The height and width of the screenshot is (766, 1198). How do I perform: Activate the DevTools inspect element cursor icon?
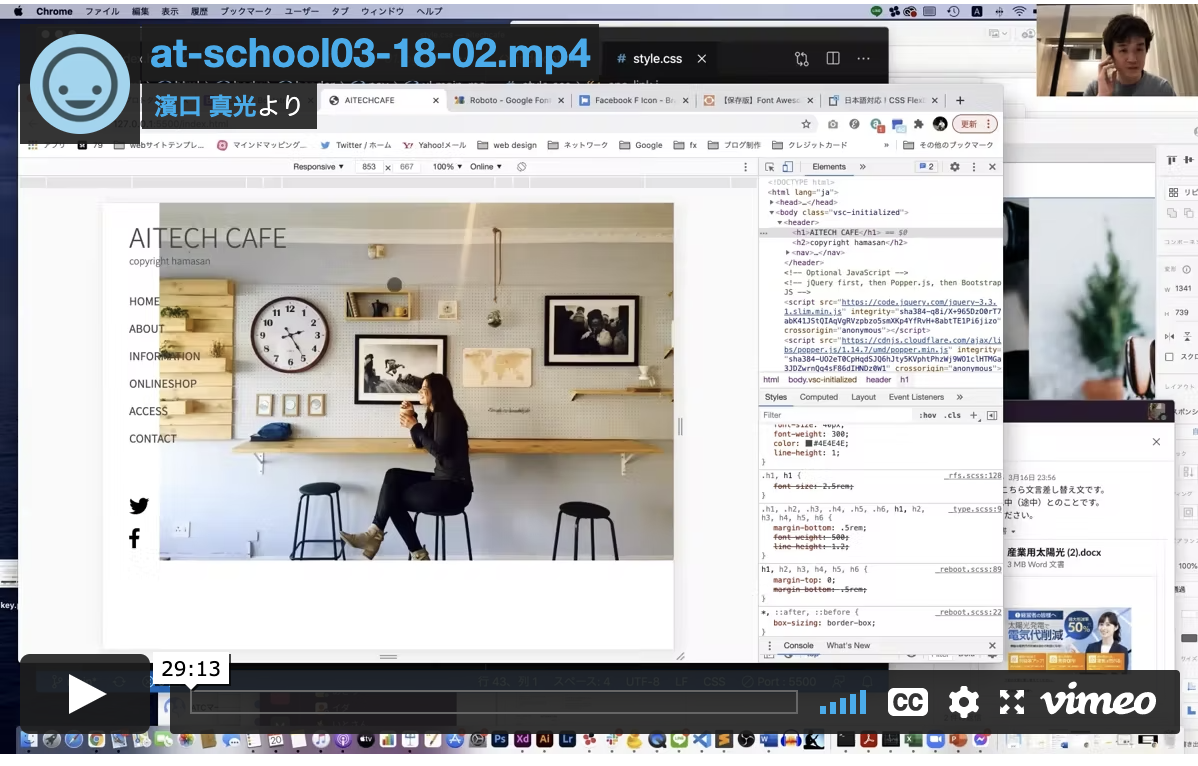(x=770, y=166)
